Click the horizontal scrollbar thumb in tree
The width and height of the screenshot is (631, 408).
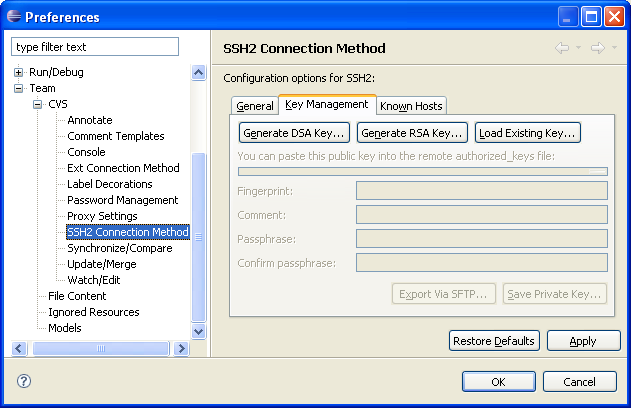[x=101, y=348]
